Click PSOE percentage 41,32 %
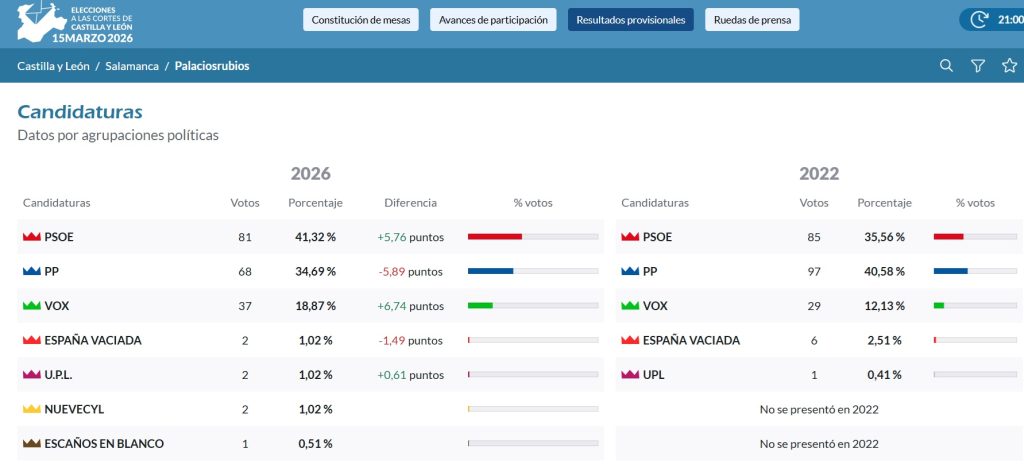1024x468 pixels. pyautogui.click(x=315, y=237)
